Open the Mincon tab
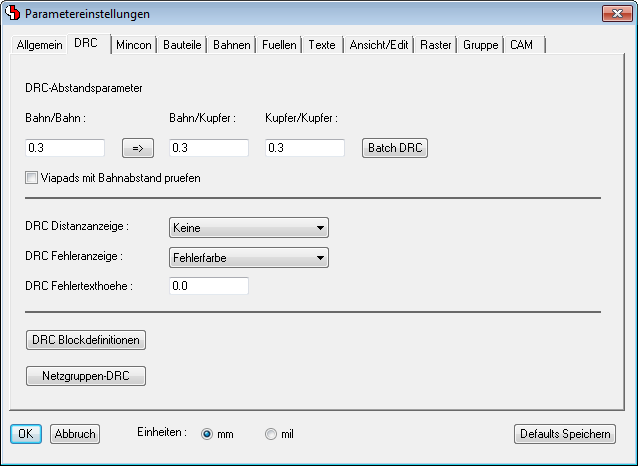638x466 pixels. 133,46
